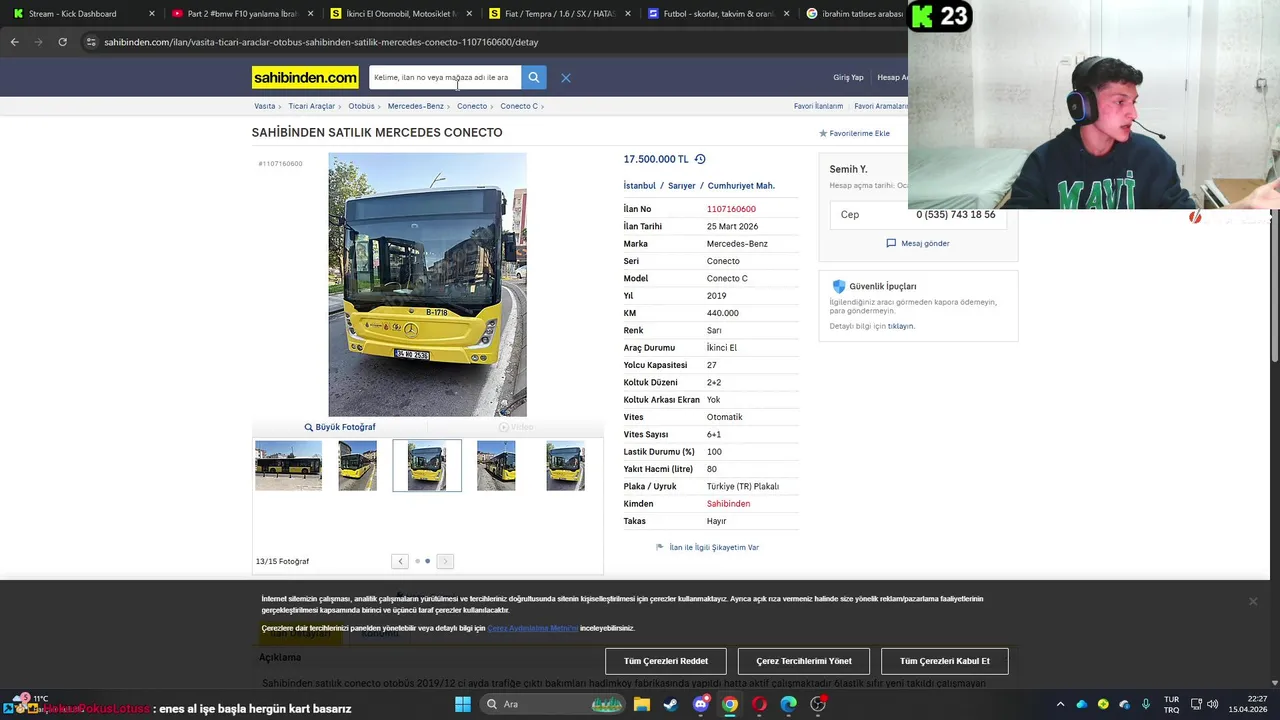The height and width of the screenshot is (720, 1280).
Task: Close the Fiat / Tempra tab
Action: coord(629,14)
